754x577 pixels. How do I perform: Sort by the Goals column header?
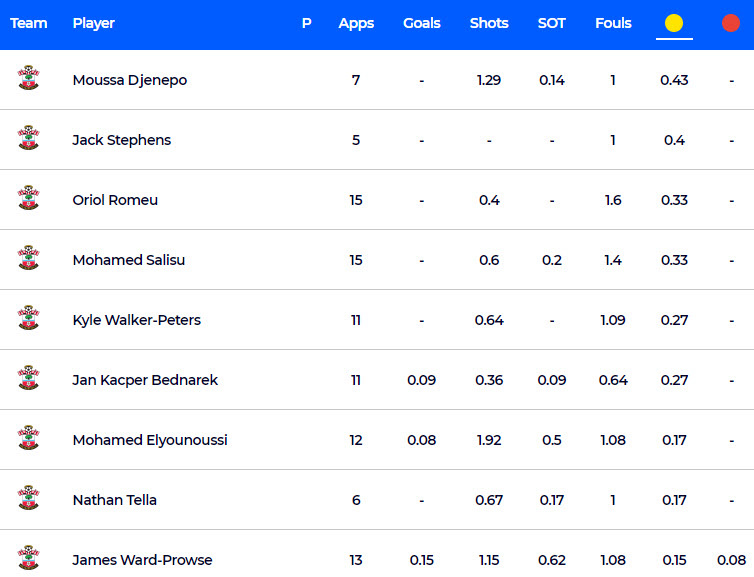(x=421, y=23)
